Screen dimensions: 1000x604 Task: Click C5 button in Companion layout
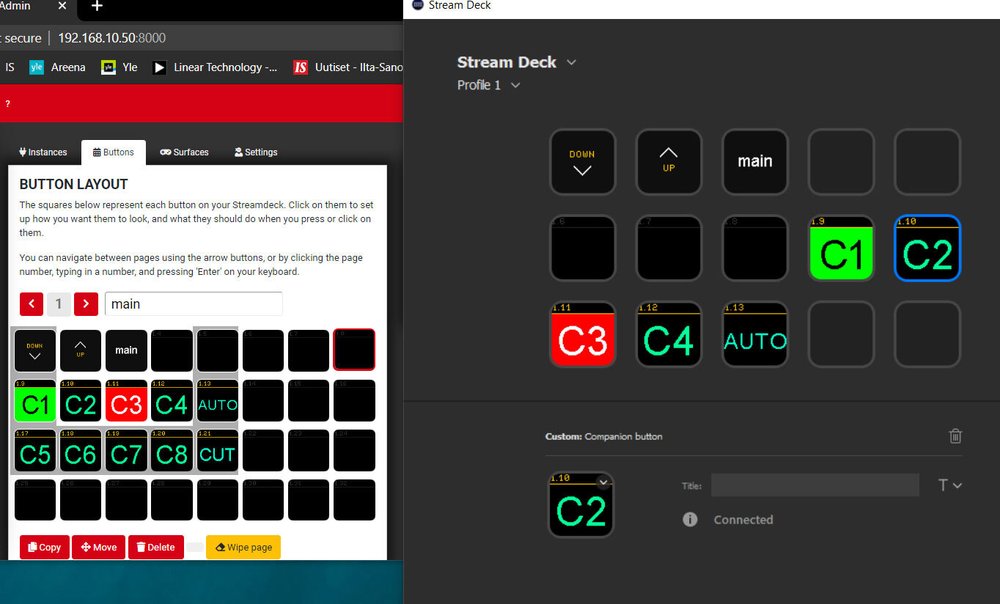coord(35,450)
